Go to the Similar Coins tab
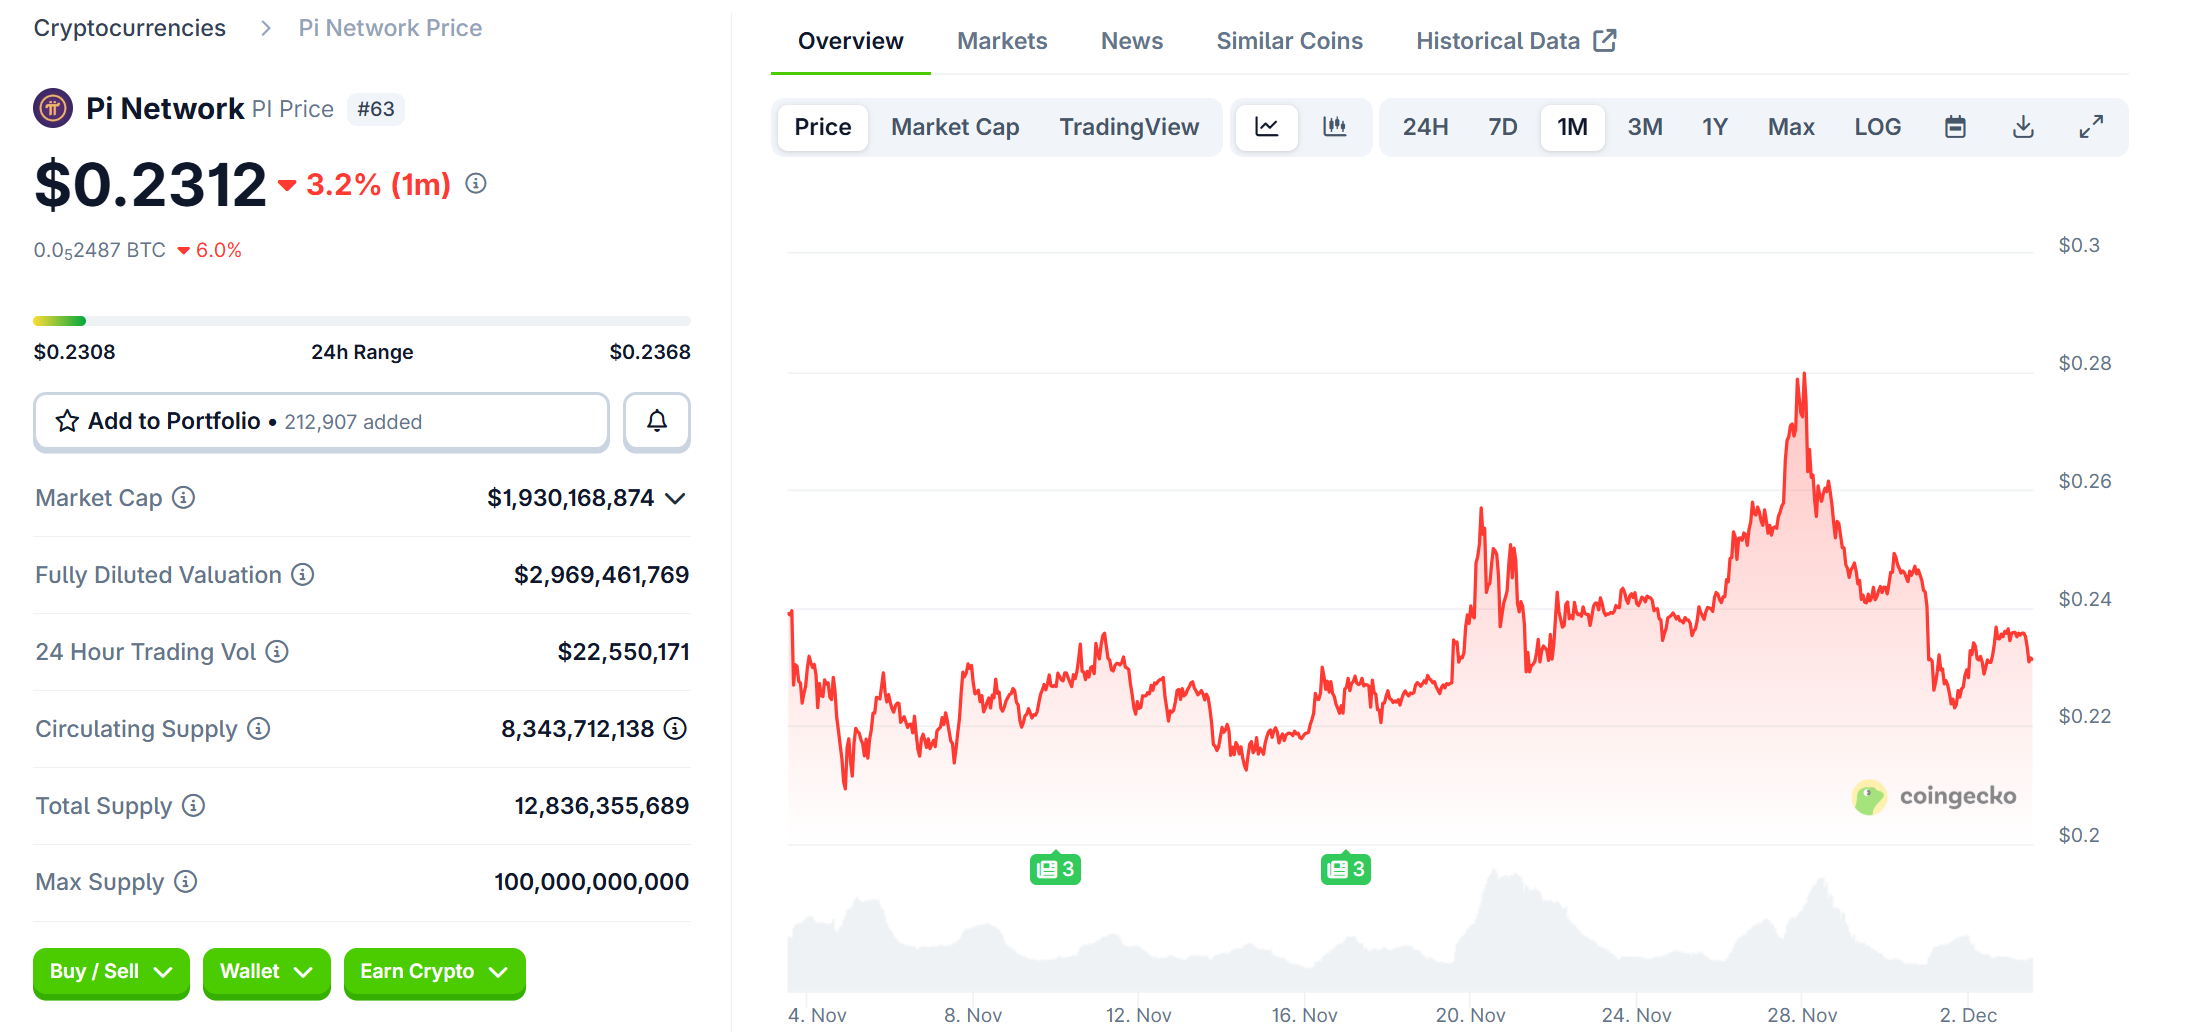 click(1289, 41)
